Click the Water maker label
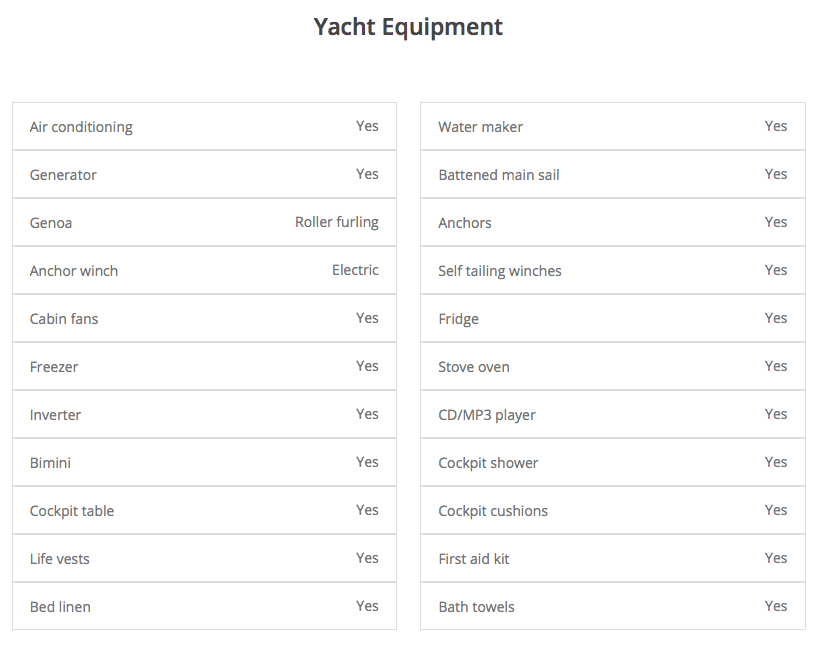Image resolution: width=822 pixels, height=652 pixels. click(x=480, y=127)
